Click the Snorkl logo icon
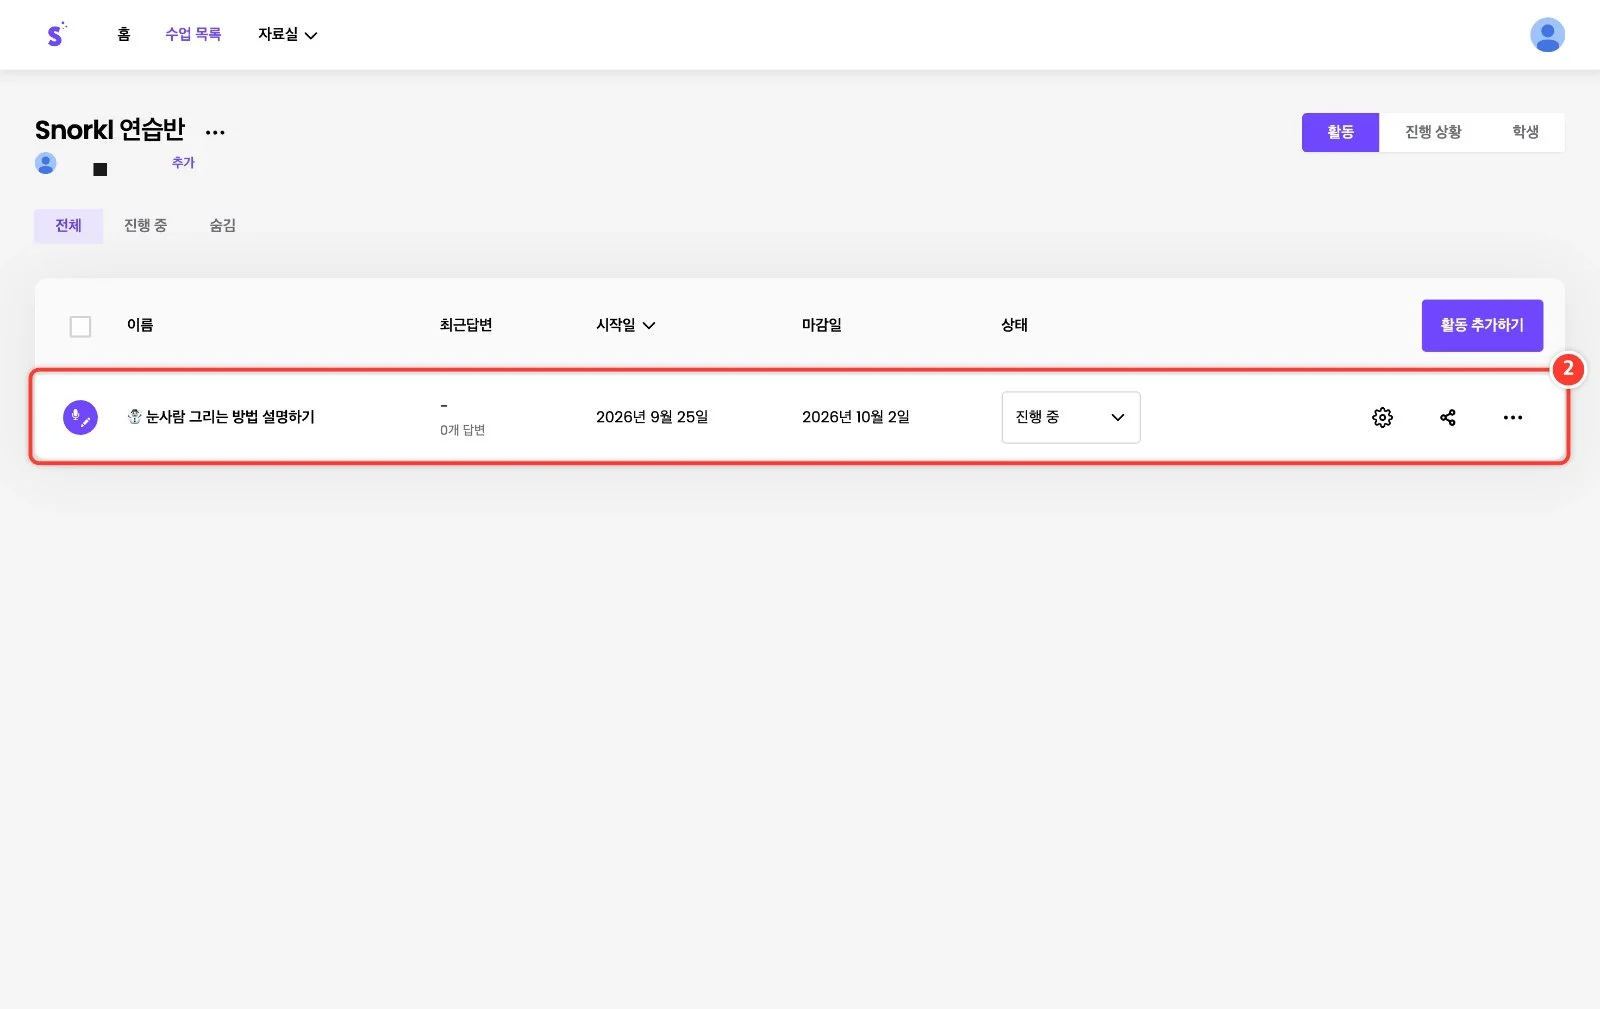Image resolution: width=1600 pixels, height=1009 pixels. pyautogui.click(x=56, y=34)
